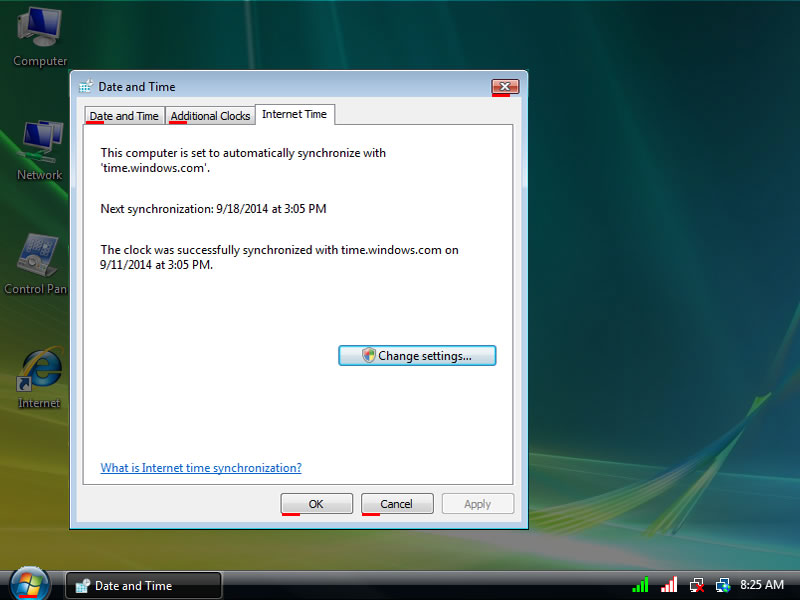The width and height of the screenshot is (800, 600).
Task: Click the disconnected network tray icon with red X
Action: point(697,585)
